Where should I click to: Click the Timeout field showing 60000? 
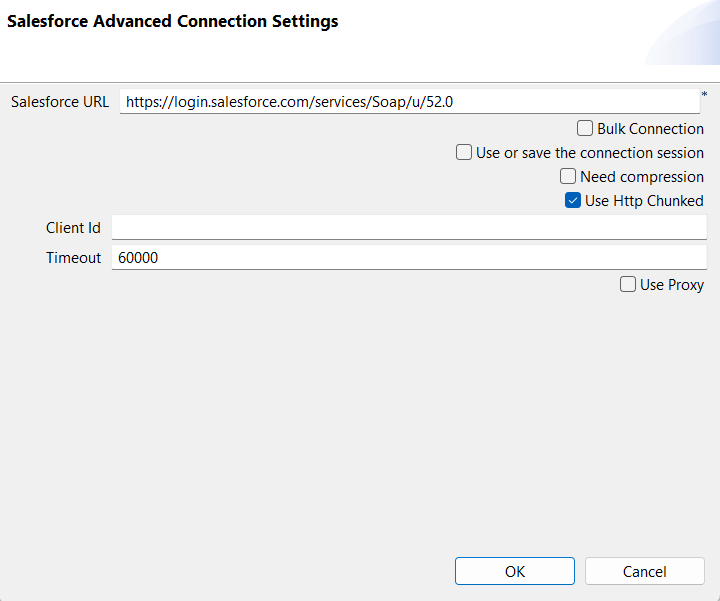click(x=409, y=258)
